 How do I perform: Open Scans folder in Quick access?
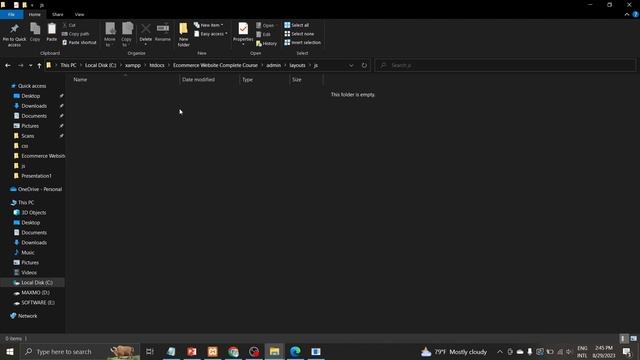[28, 136]
